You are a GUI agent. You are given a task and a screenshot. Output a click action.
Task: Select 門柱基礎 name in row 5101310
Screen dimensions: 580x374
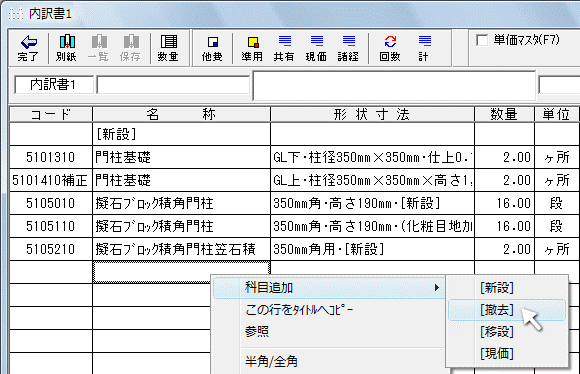[181, 157]
